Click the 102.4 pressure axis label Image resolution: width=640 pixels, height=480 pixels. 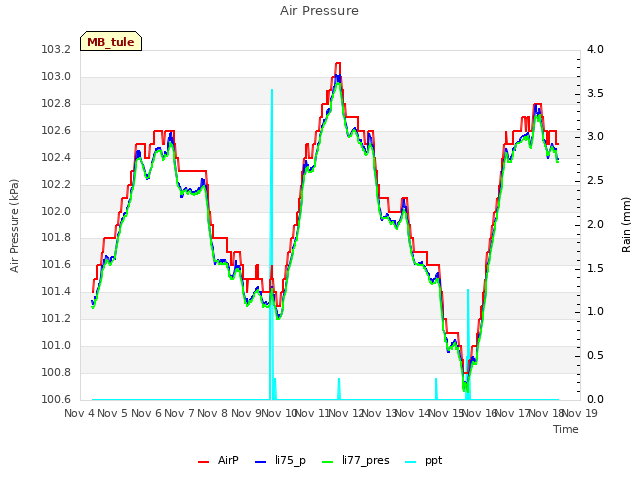(x=56, y=158)
